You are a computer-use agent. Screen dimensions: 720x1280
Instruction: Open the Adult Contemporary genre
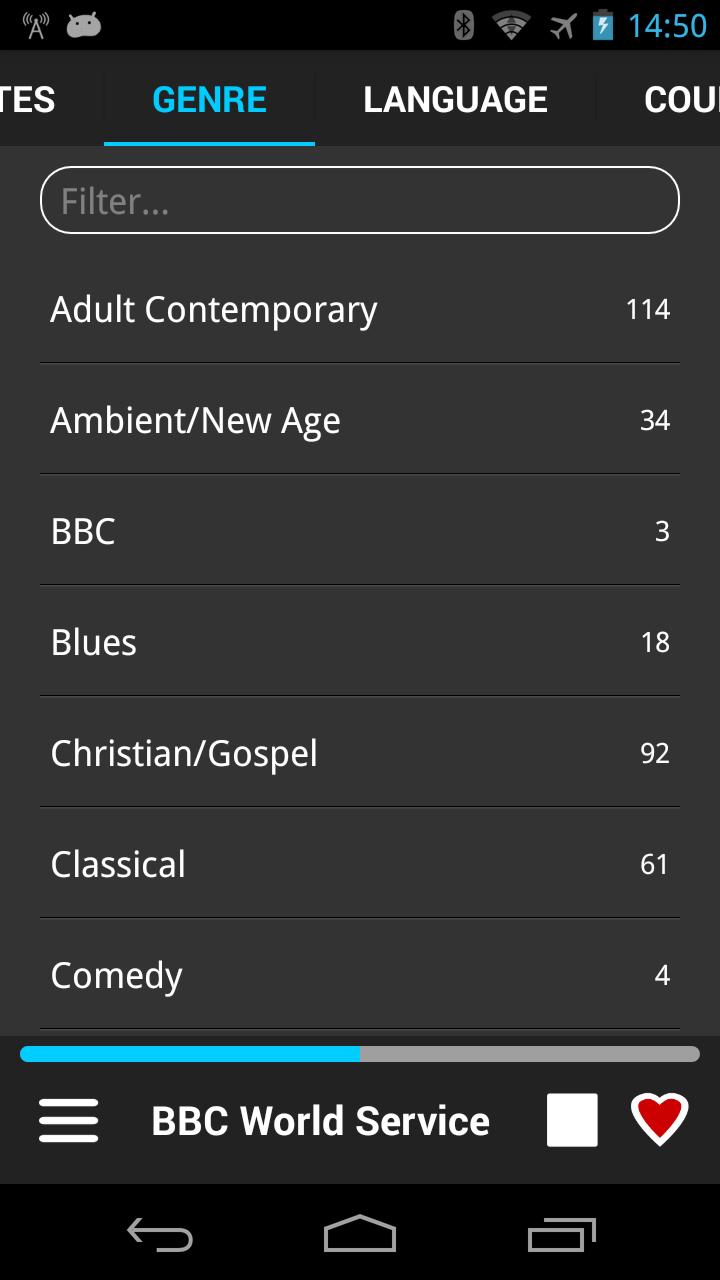(360, 310)
